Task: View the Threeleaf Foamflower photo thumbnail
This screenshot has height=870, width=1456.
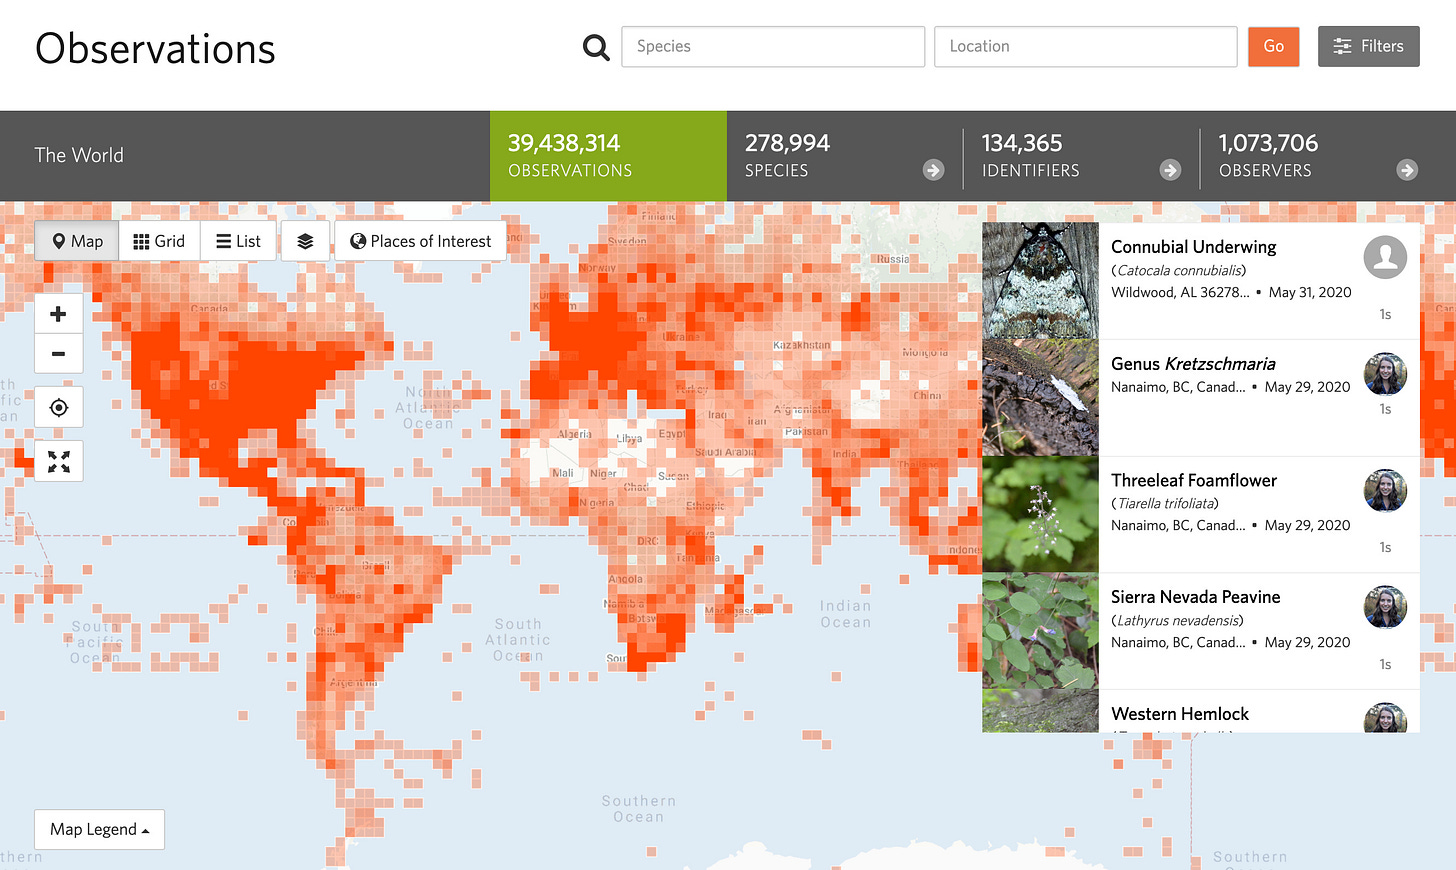Action: click(1040, 513)
